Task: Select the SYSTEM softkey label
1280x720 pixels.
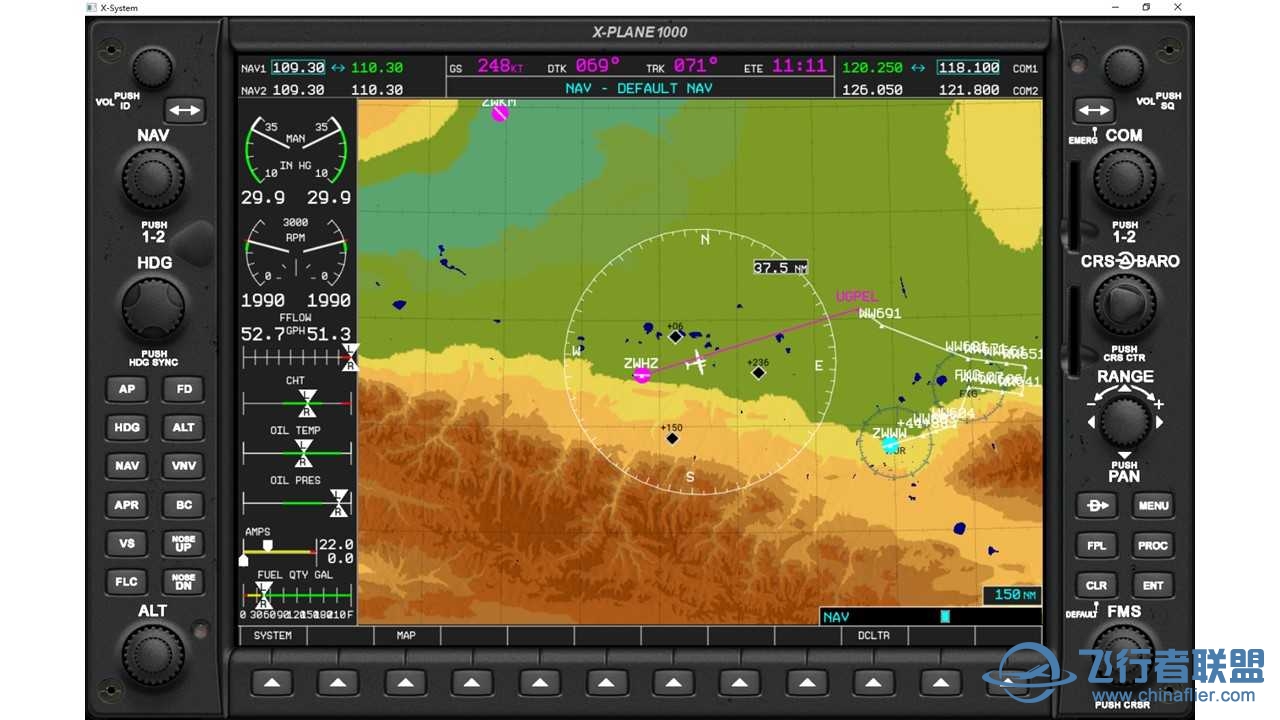Action: click(x=272, y=635)
